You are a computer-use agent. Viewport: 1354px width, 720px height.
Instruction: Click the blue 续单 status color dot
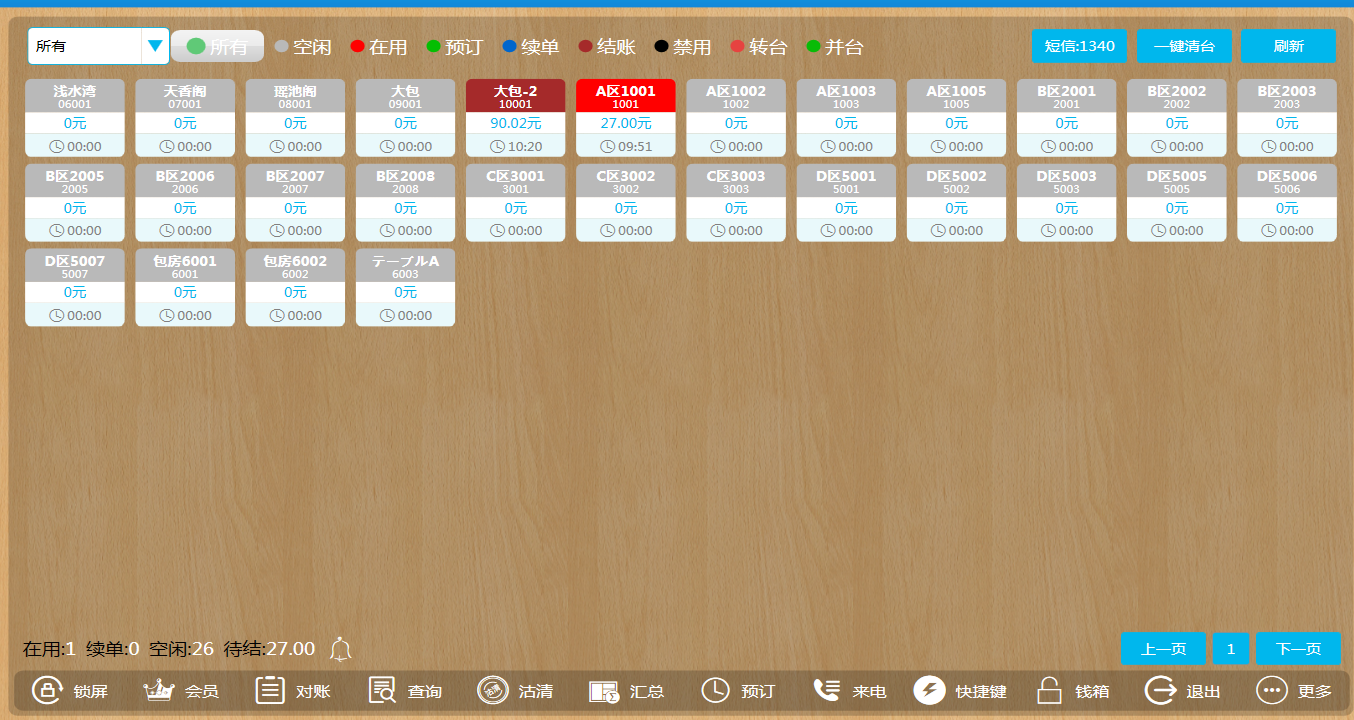tap(510, 47)
